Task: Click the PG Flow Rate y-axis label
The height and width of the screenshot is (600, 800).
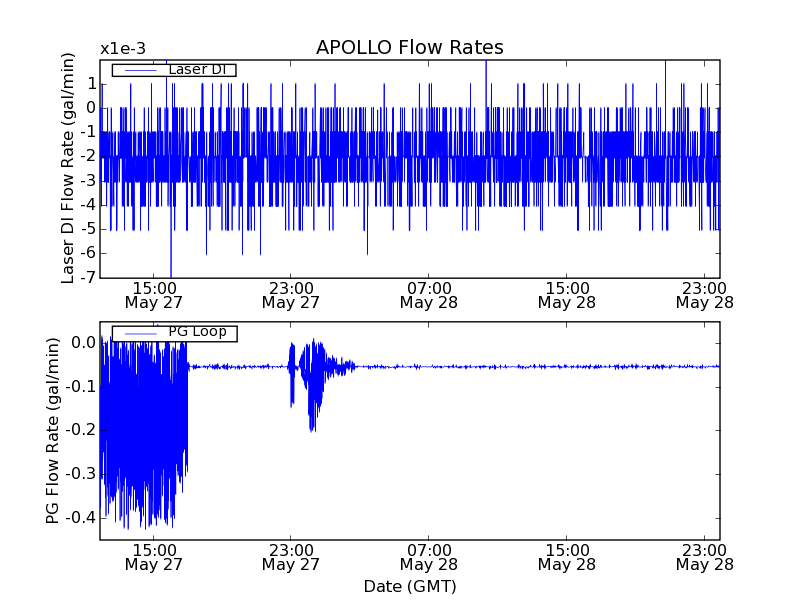Action: (52, 431)
